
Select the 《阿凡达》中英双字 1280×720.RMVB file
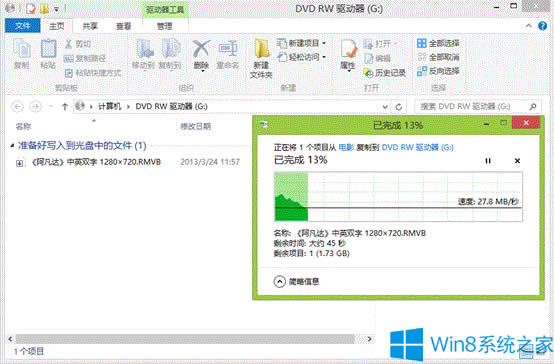[96, 162]
